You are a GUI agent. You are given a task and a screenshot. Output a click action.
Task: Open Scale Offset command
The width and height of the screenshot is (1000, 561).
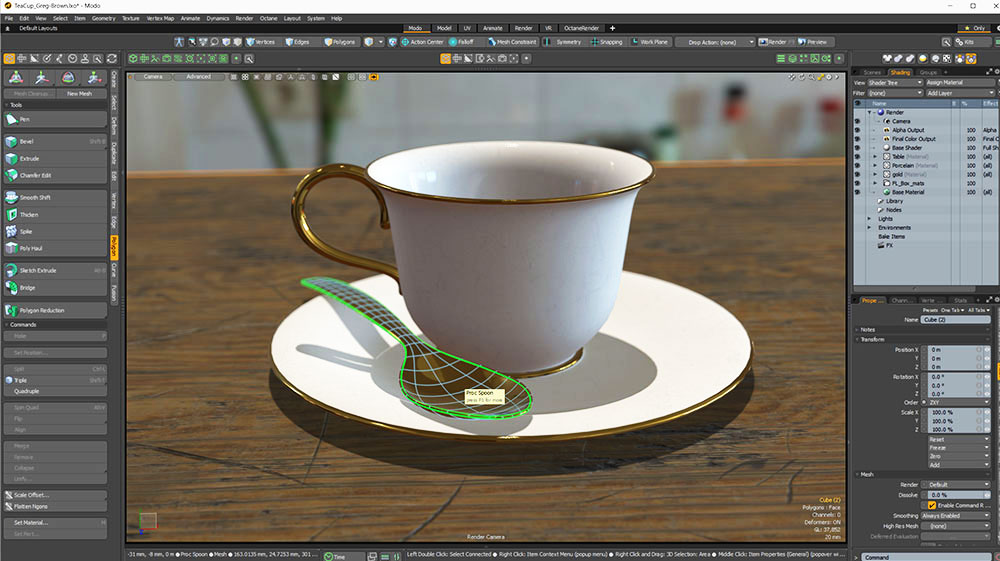[x=55, y=495]
